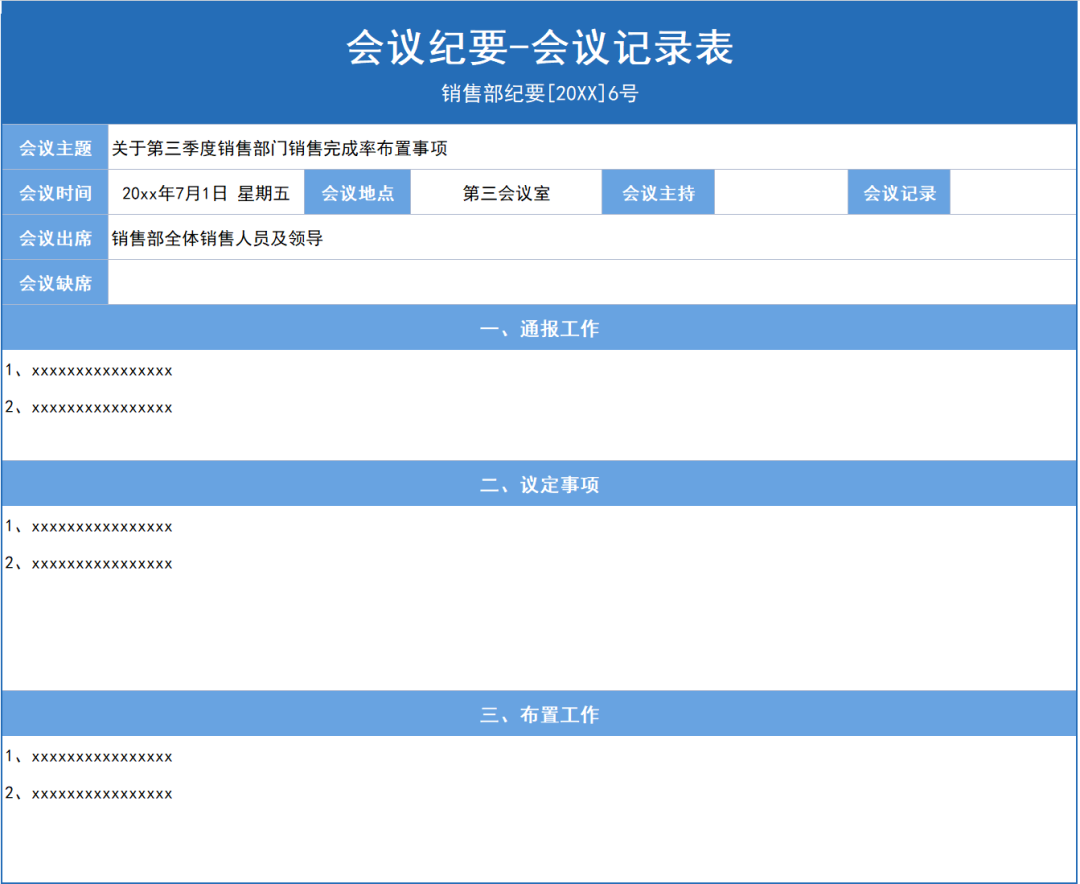This screenshot has height=884, width=1080.
Task: Click item 1 under 通报工作
Action: click(x=88, y=371)
